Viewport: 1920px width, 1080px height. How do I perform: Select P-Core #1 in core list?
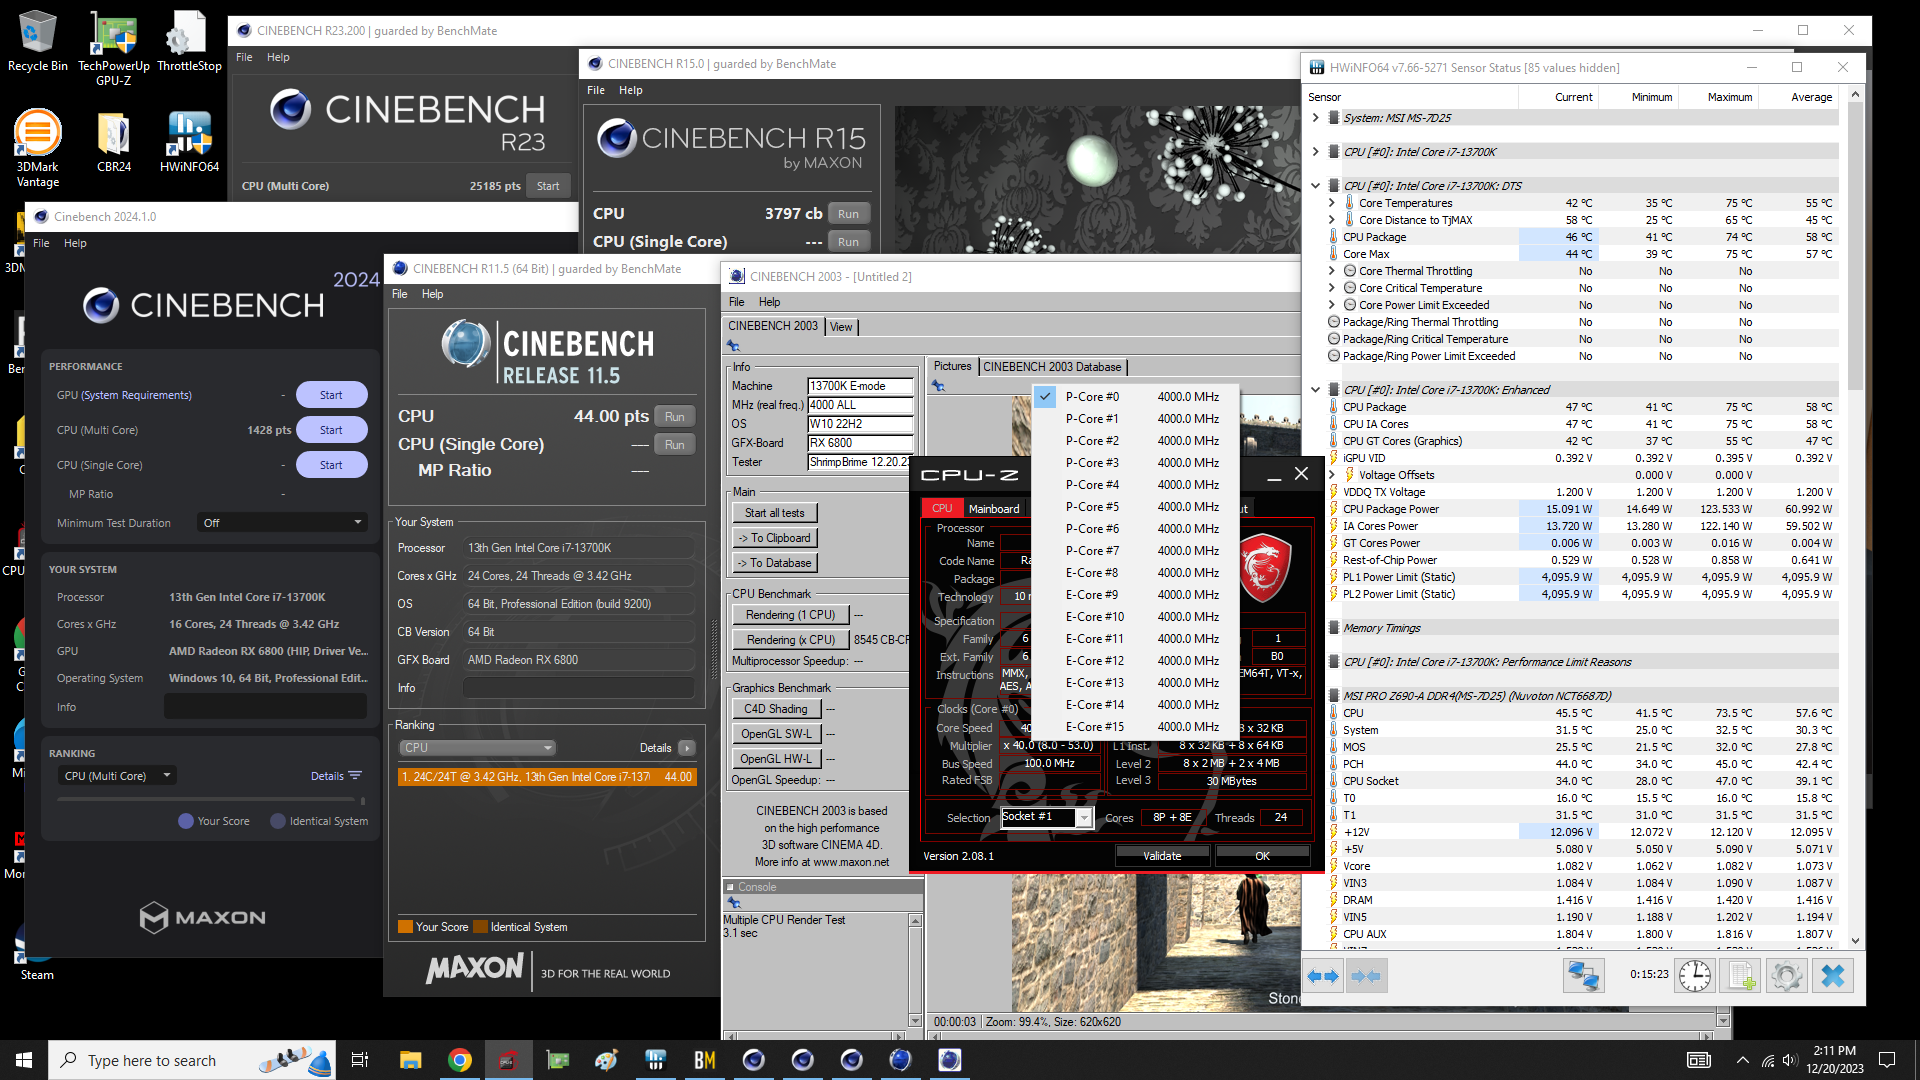(1137, 419)
